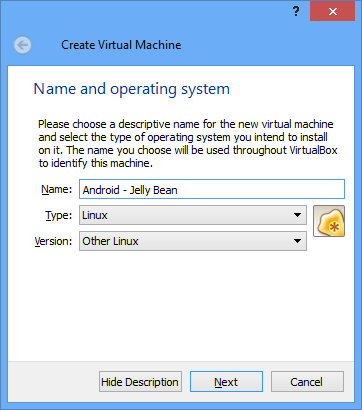Click the OS type icon badge

[x=329, y=221]
